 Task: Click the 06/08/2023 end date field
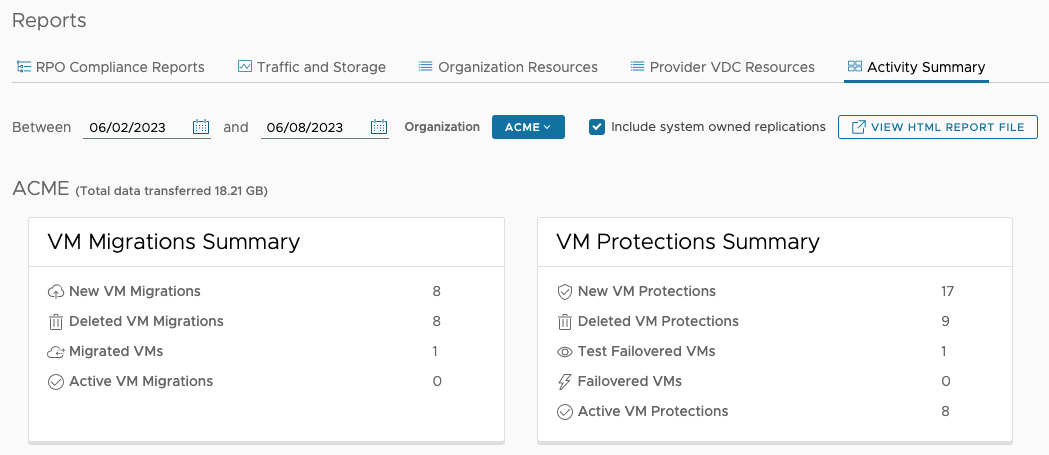coord(313,127)
